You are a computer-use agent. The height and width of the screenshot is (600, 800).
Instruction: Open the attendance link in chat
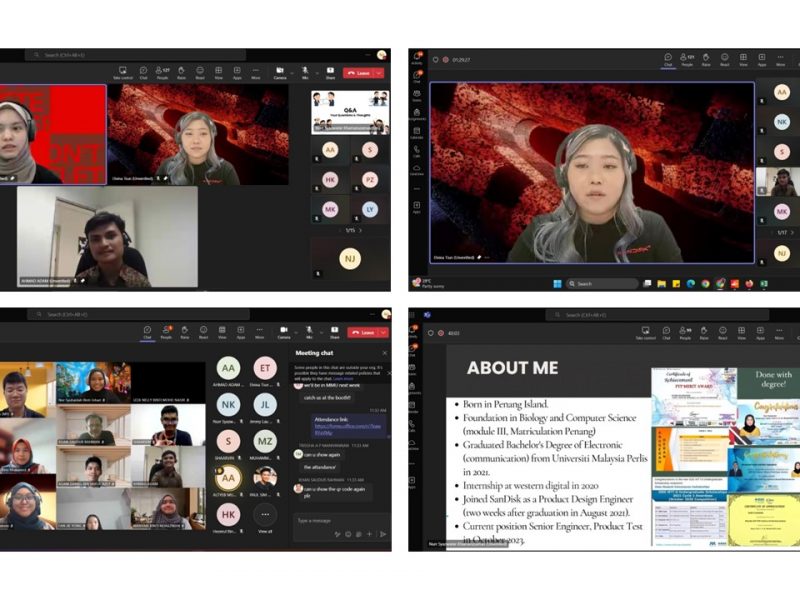347,429
